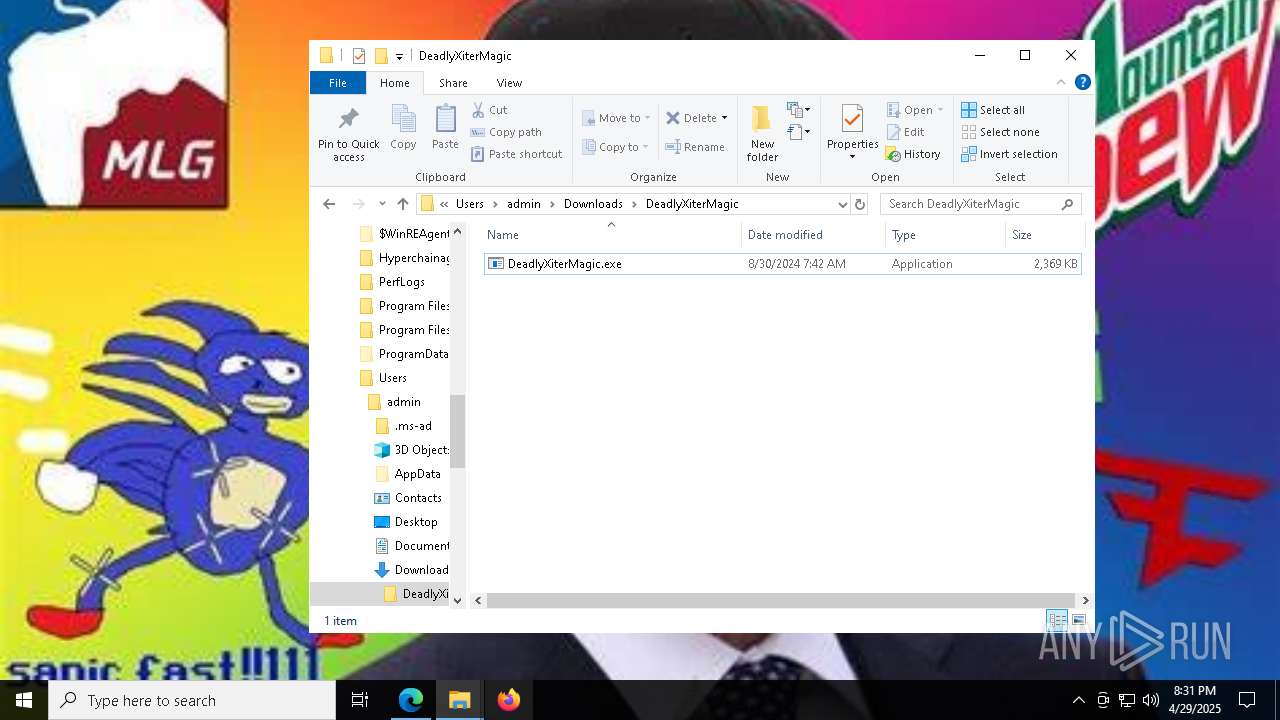Image resolution: width=1280 pixels, height=720 pixels.
Task: Launch Microsoft Edge from taskbar
Action: coord(411,700)
